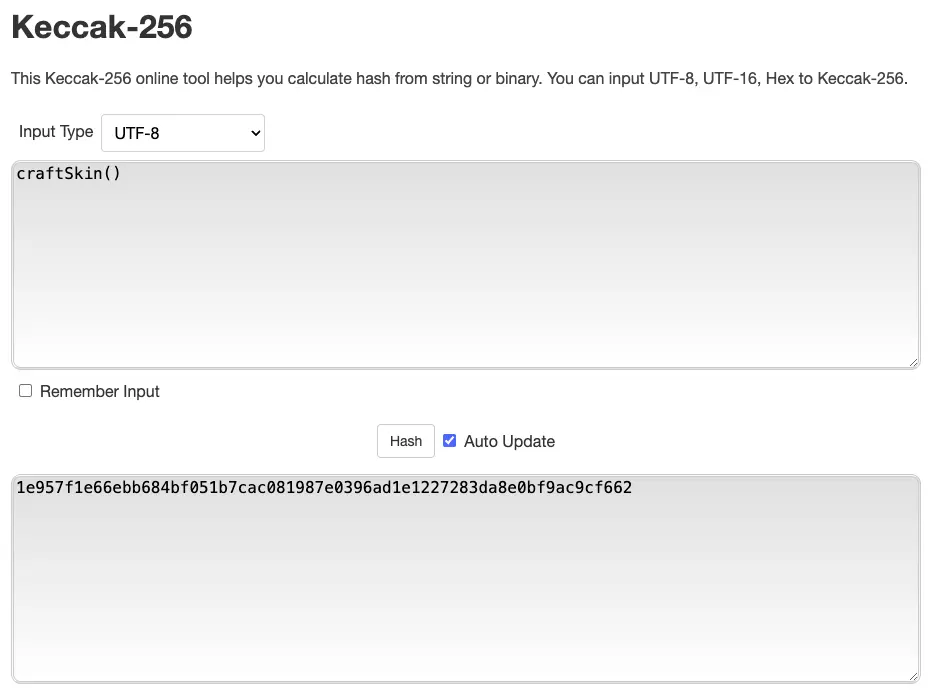Click the Keccak-256 page heading
934x697 pixels.
(x=101, y=28)
